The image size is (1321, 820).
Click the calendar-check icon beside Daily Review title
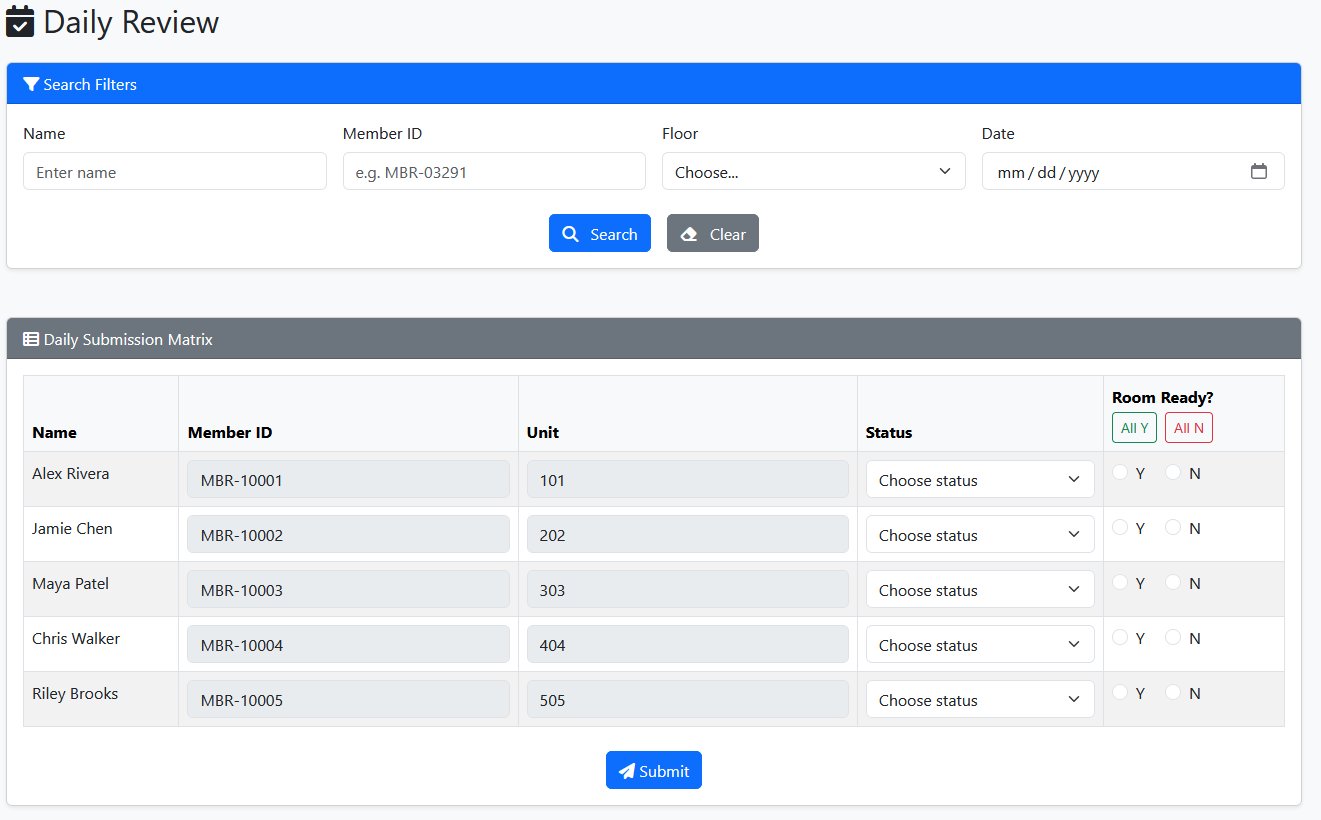21,22
